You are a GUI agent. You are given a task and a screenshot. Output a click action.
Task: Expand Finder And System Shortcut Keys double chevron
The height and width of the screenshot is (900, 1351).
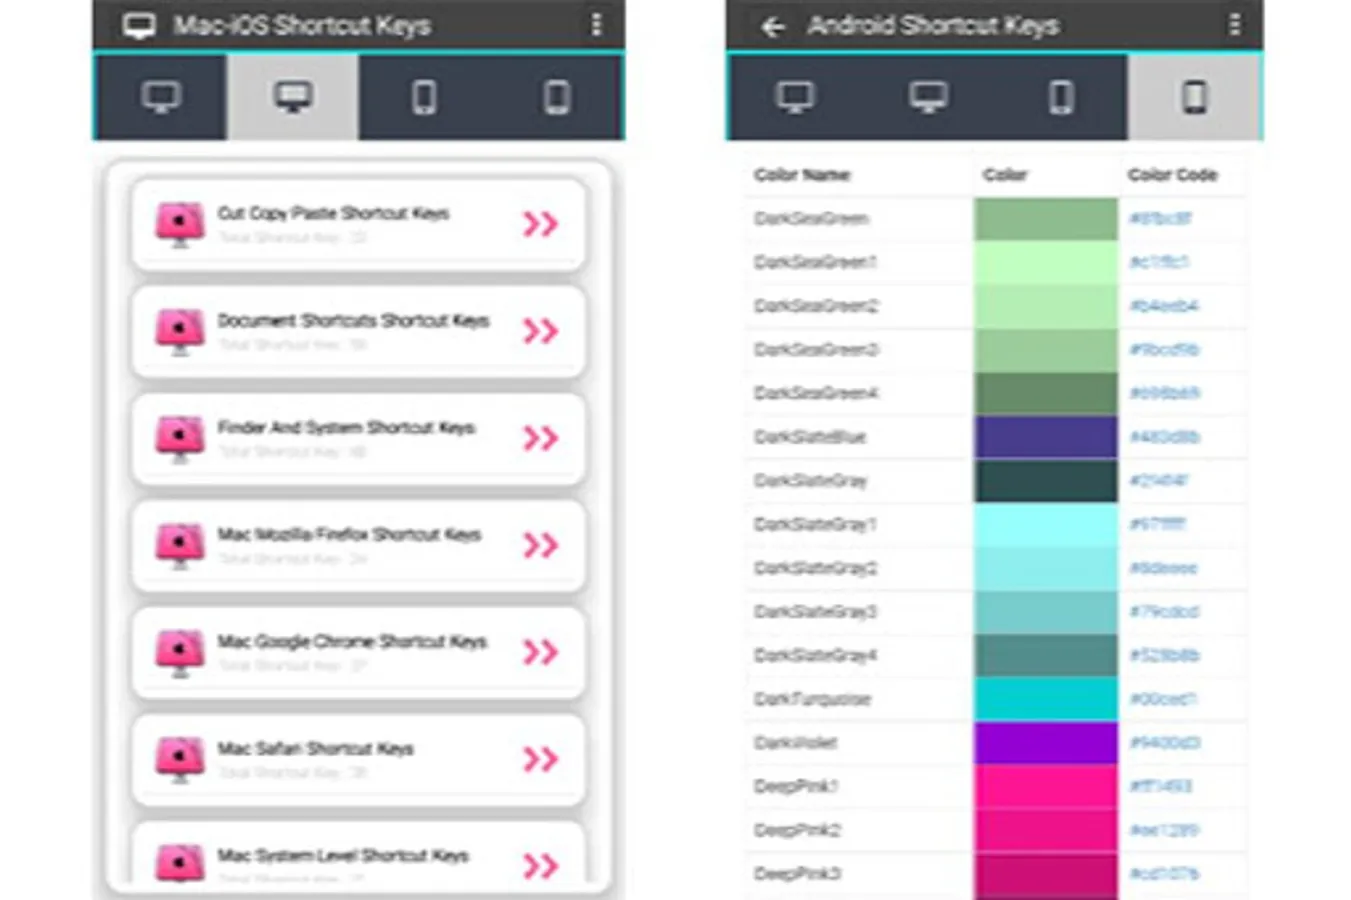[540, 437]
